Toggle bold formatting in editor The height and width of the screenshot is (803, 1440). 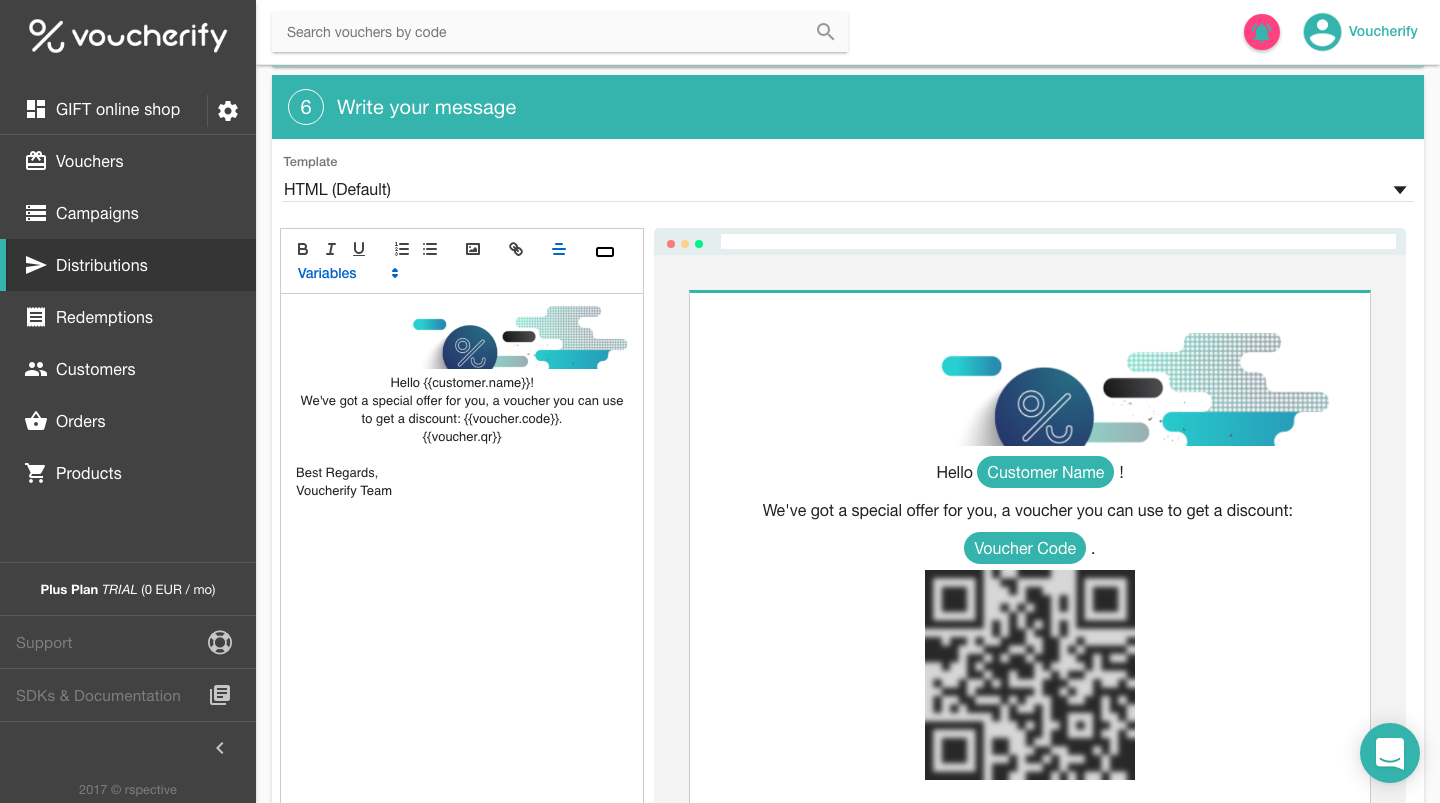click(303, 249)
